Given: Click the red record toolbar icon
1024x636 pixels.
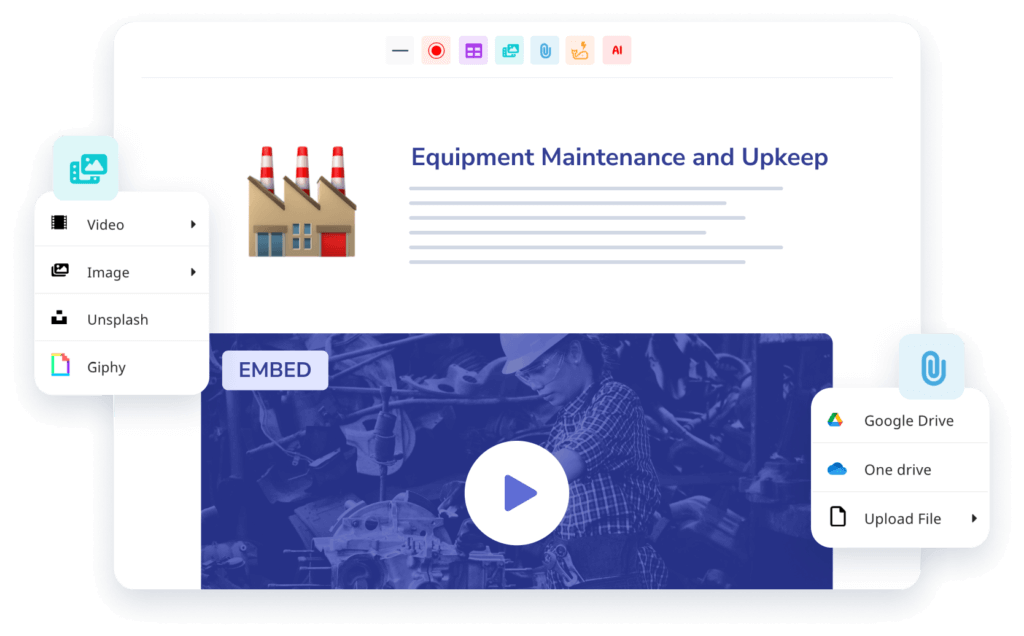Looking at the screenshot, I should (436, 50).
